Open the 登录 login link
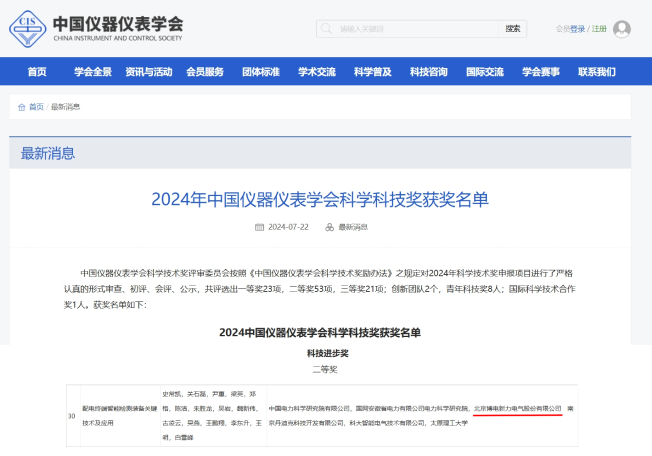652x456 pixels. pyautogui.click(x=578, y=29)
